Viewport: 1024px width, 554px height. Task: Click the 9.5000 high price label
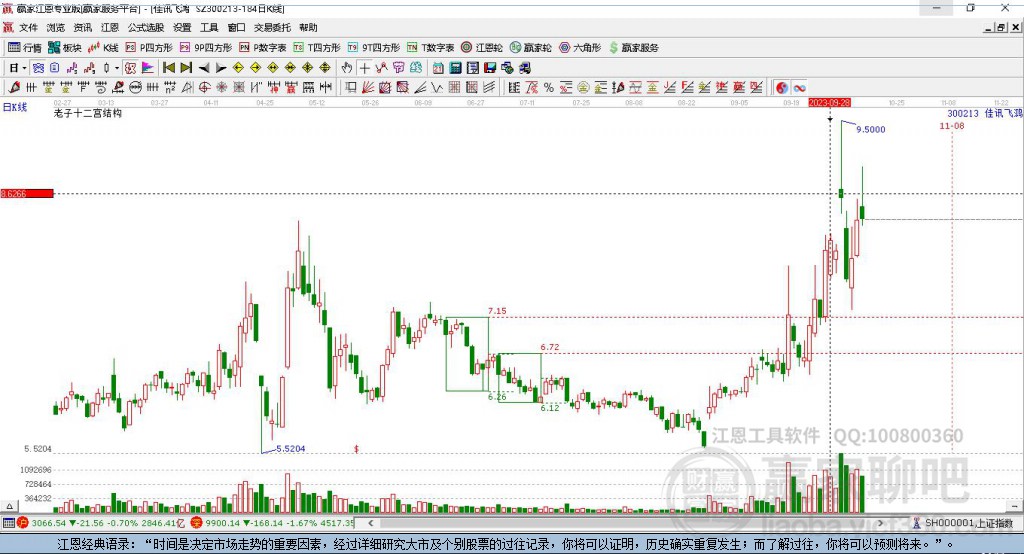tap(871, 129)
